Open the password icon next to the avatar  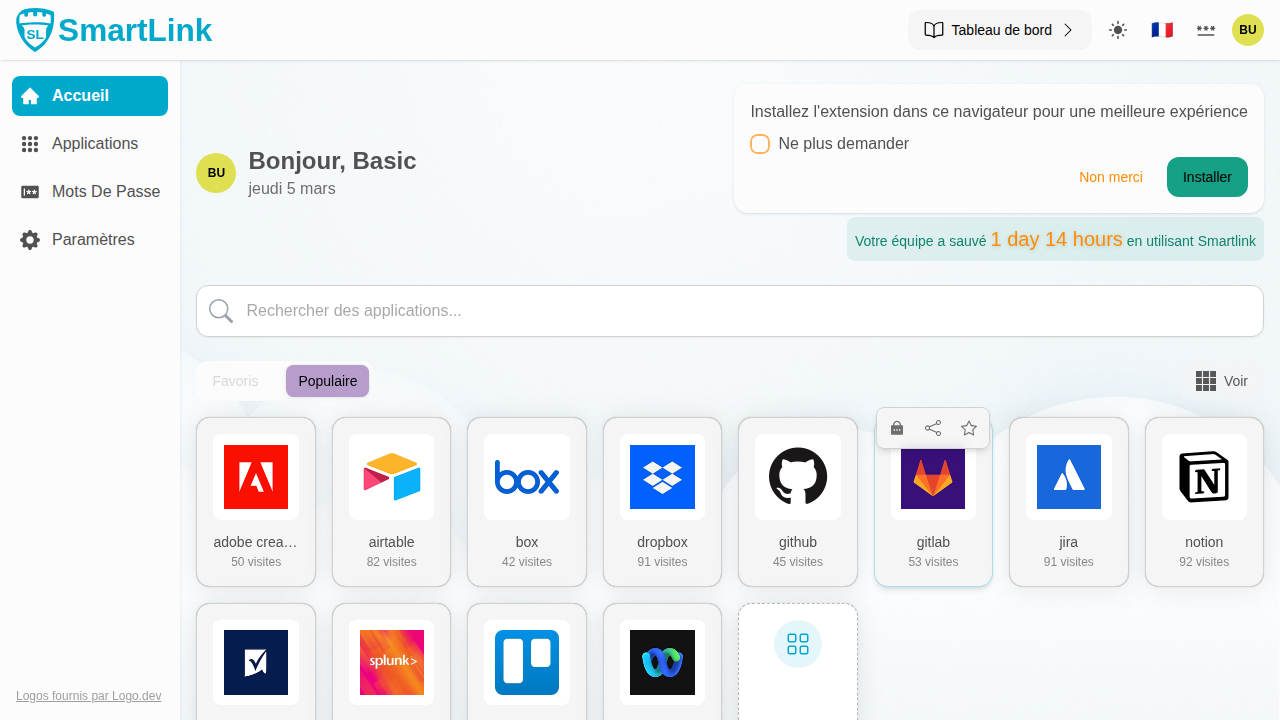click(1205, 30)
